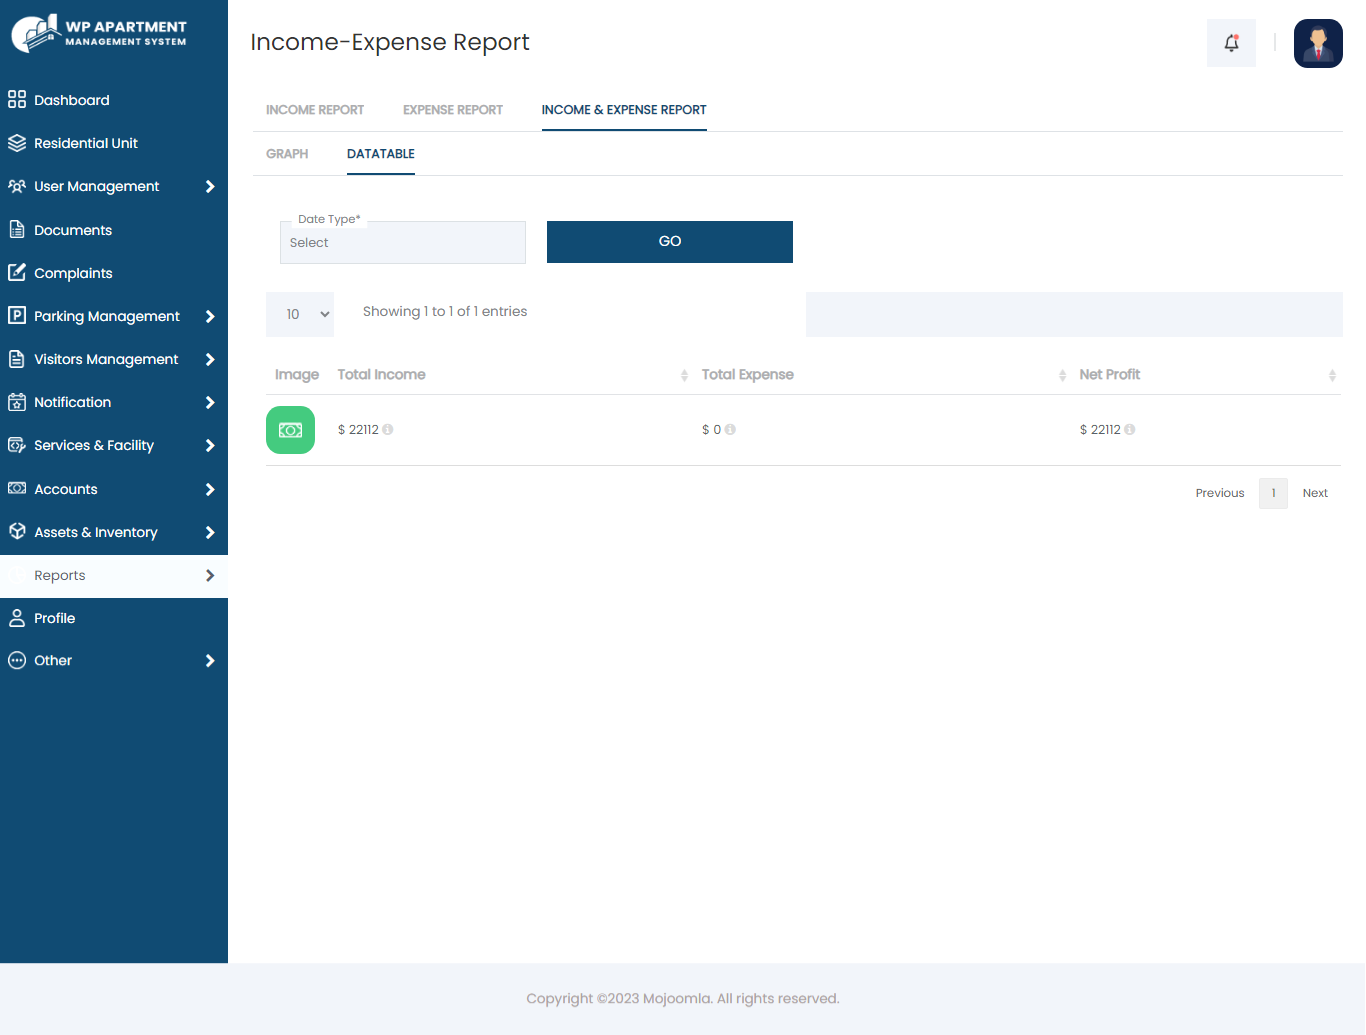Open Reports menu item

coord(114,575)
